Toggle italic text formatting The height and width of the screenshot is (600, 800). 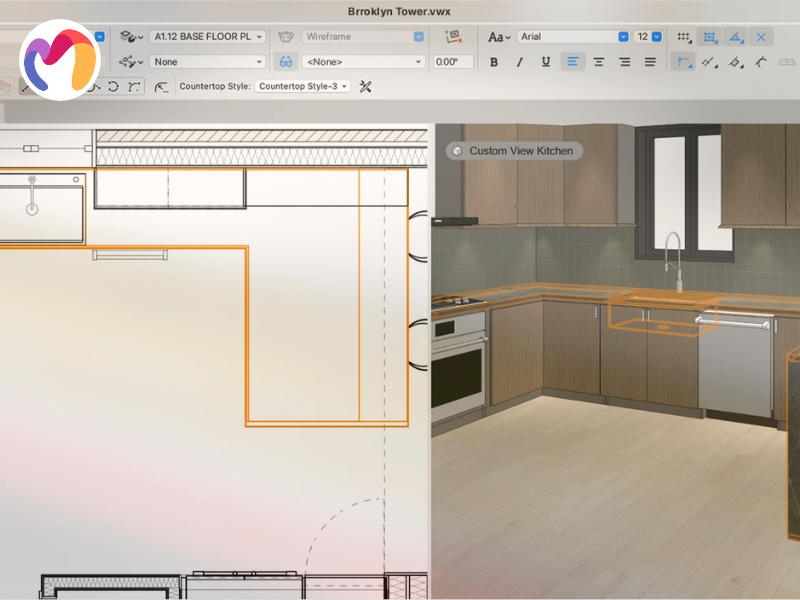520,62
